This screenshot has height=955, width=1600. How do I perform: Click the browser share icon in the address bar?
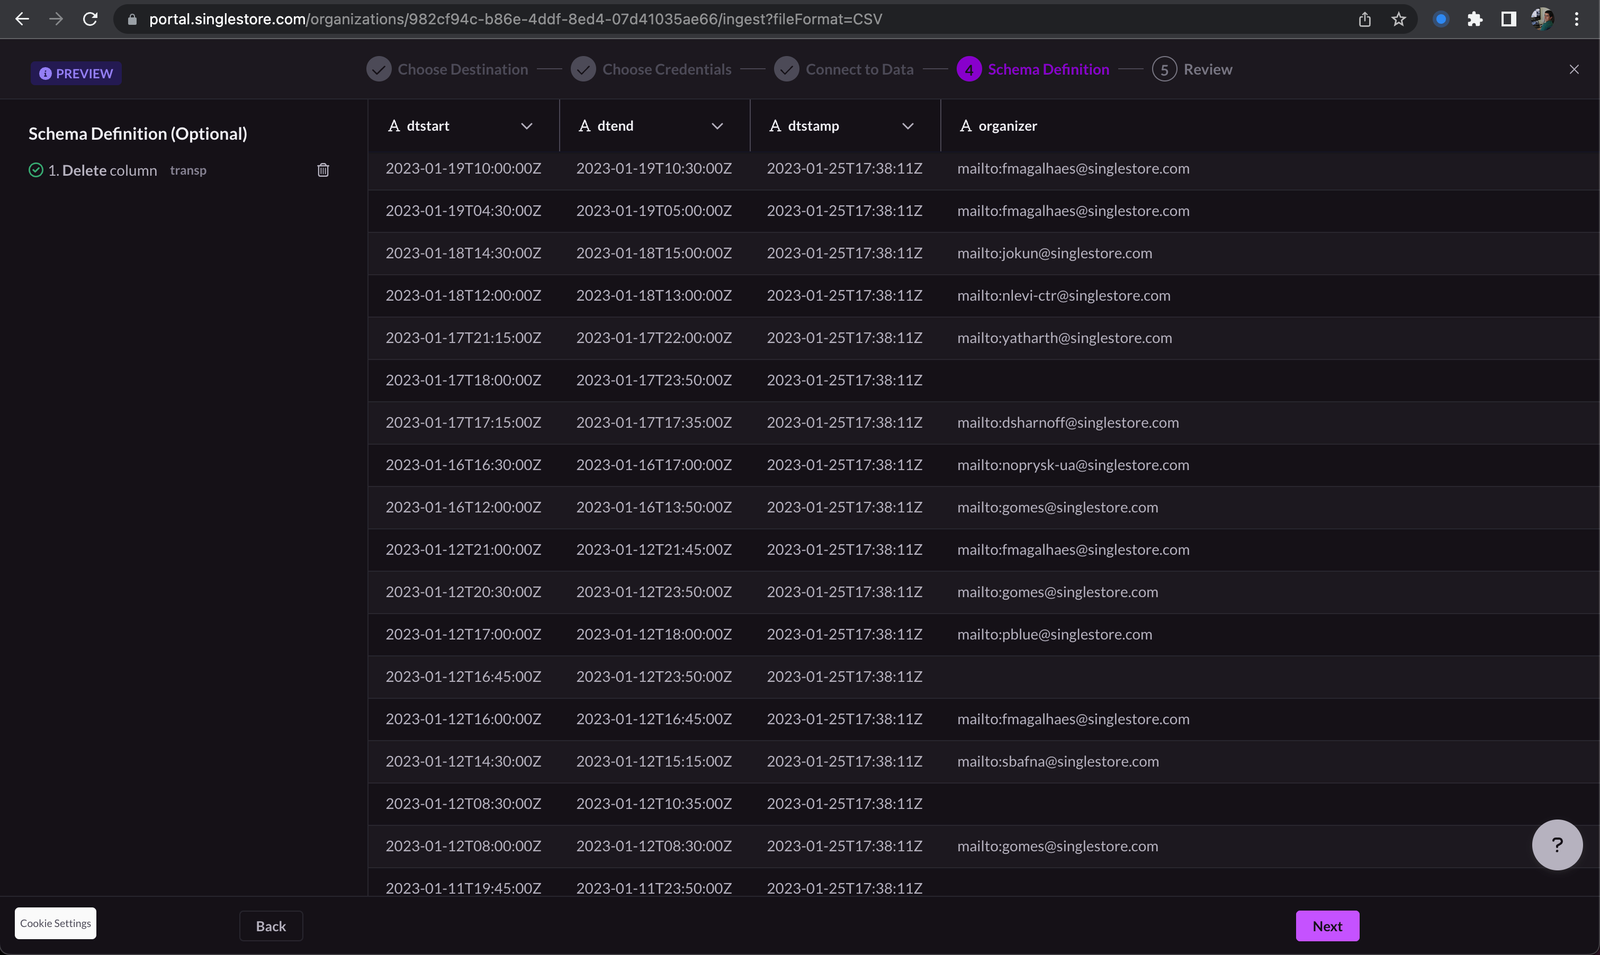click(x=1363, y=18)
